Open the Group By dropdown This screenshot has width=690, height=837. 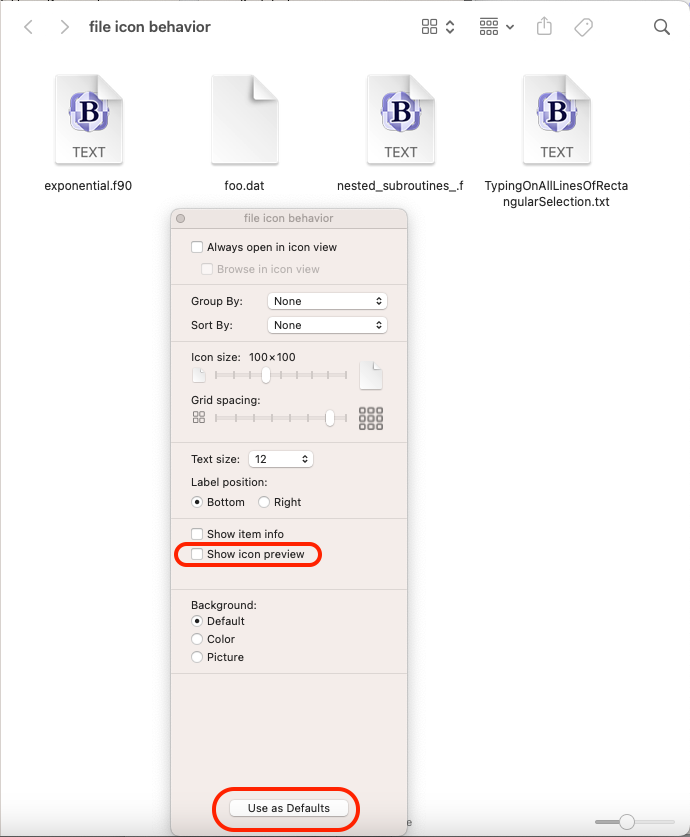[x=327, y=301]
